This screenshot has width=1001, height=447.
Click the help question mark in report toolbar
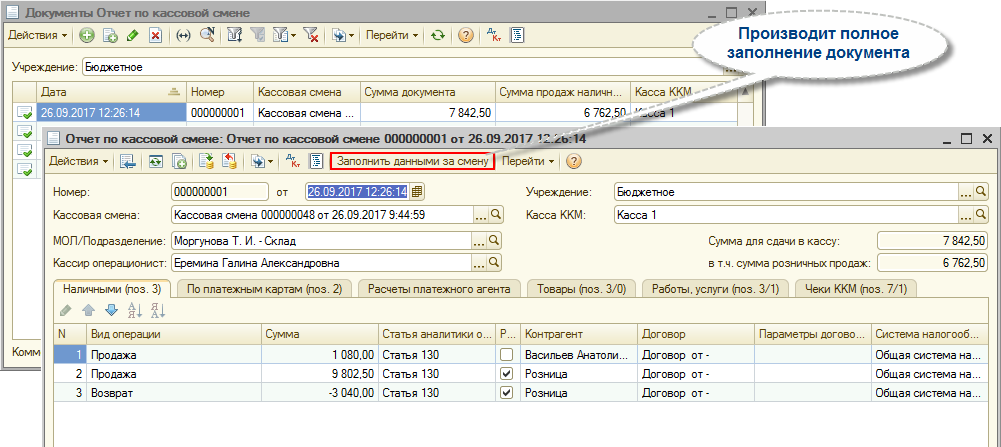tap(574, 160)
